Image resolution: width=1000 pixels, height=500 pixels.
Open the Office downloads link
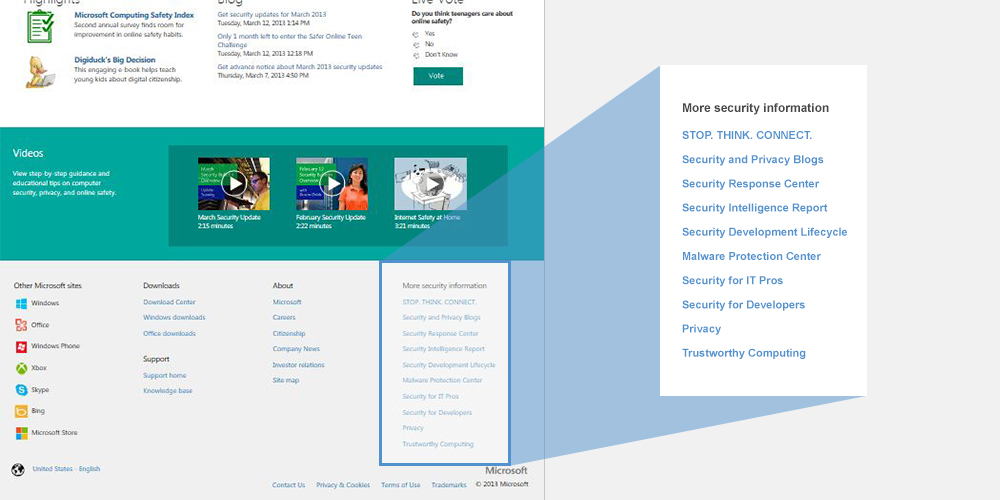click(170, 334)
